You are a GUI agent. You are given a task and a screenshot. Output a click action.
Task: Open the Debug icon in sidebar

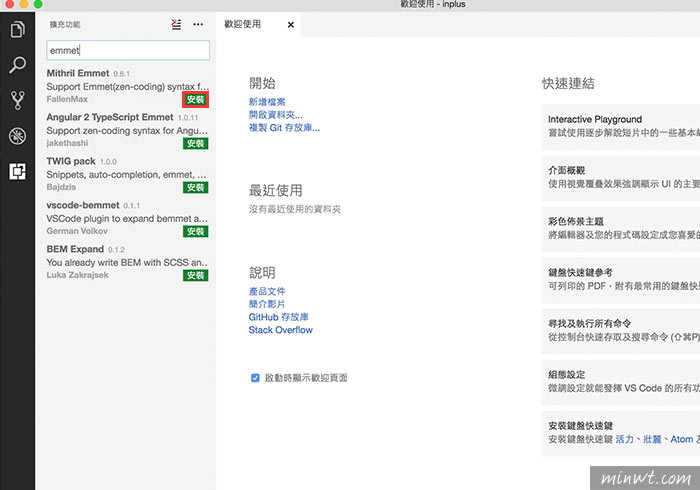pyautogui.click(x=17, y=136)
